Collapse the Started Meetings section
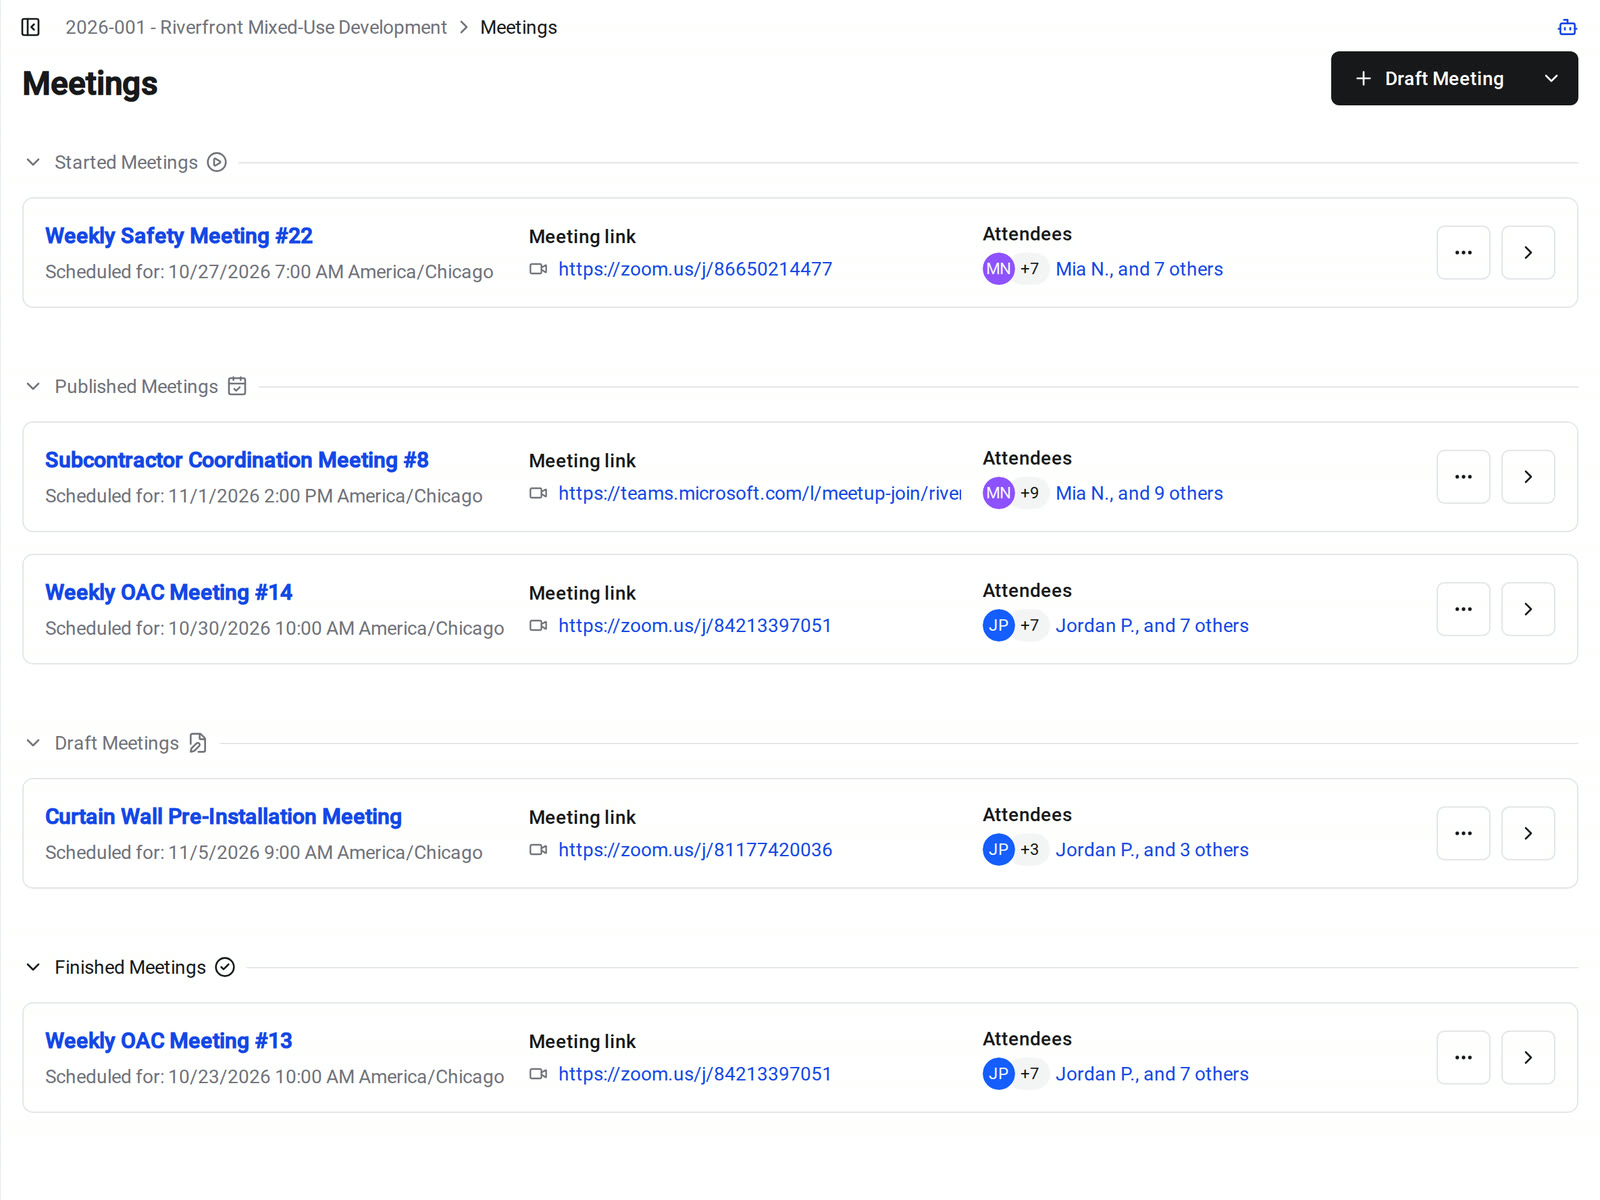The image size is (1600, 1200). pyautogui.click(x=33, y=162)
